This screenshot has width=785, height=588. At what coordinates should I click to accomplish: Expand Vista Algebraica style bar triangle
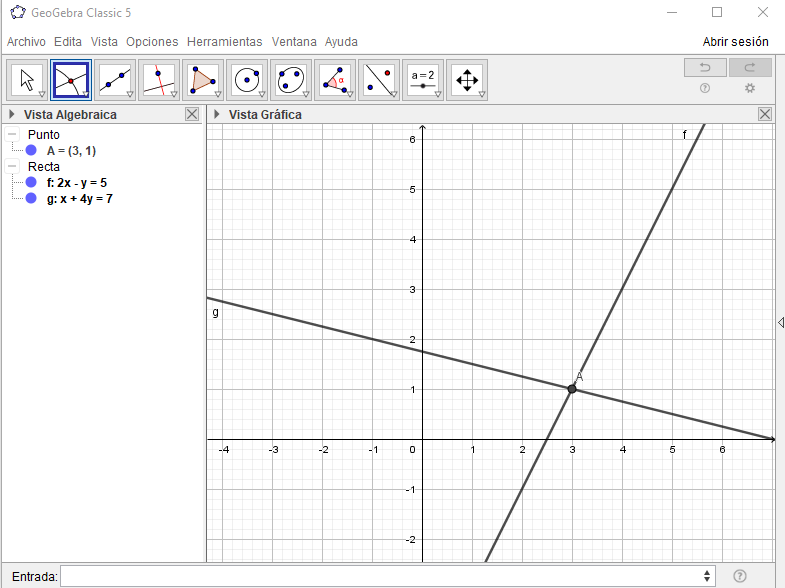point(12,114)
